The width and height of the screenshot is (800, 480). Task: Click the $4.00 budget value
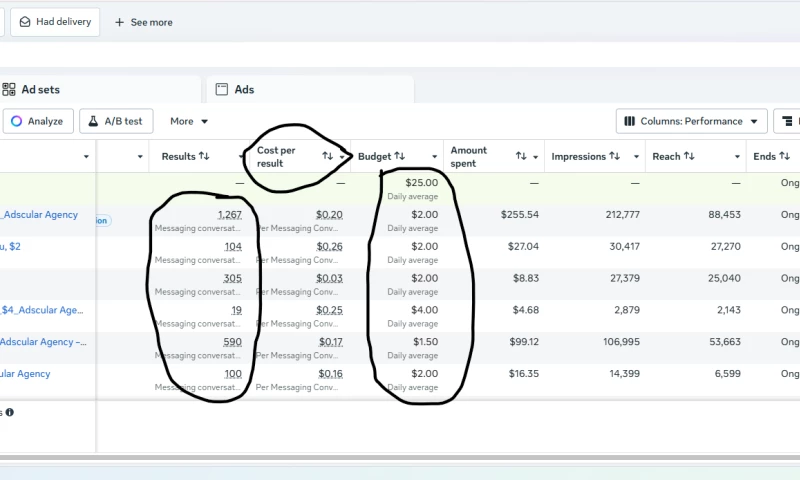[424, 310]
